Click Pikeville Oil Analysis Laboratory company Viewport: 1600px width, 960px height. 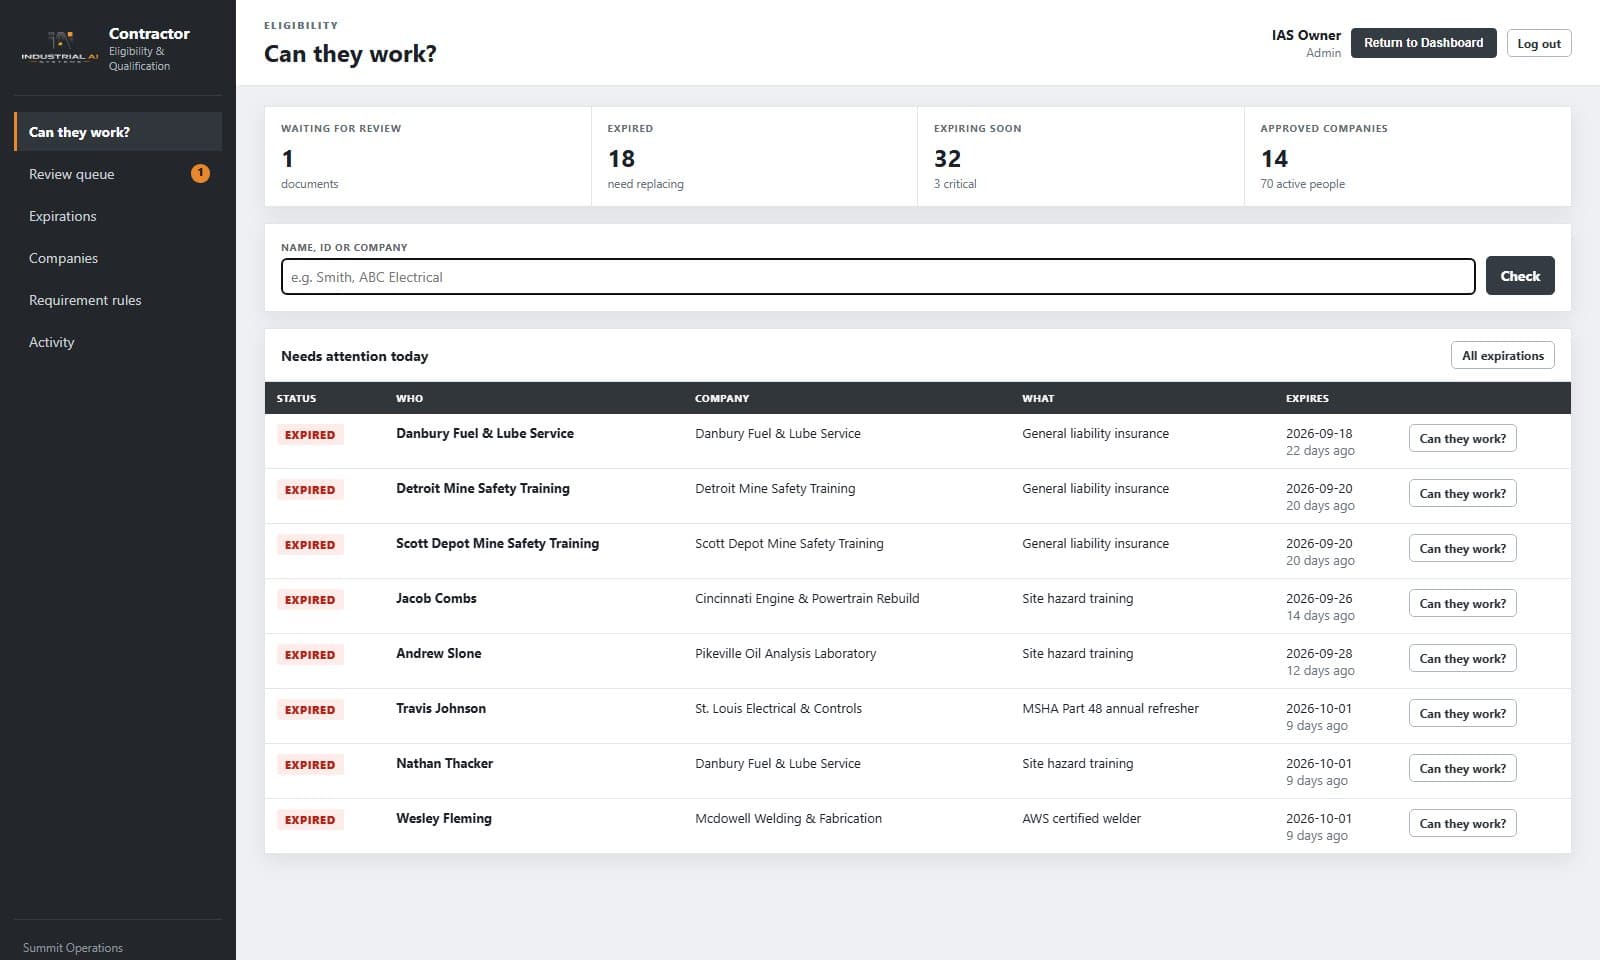[785, 653]
